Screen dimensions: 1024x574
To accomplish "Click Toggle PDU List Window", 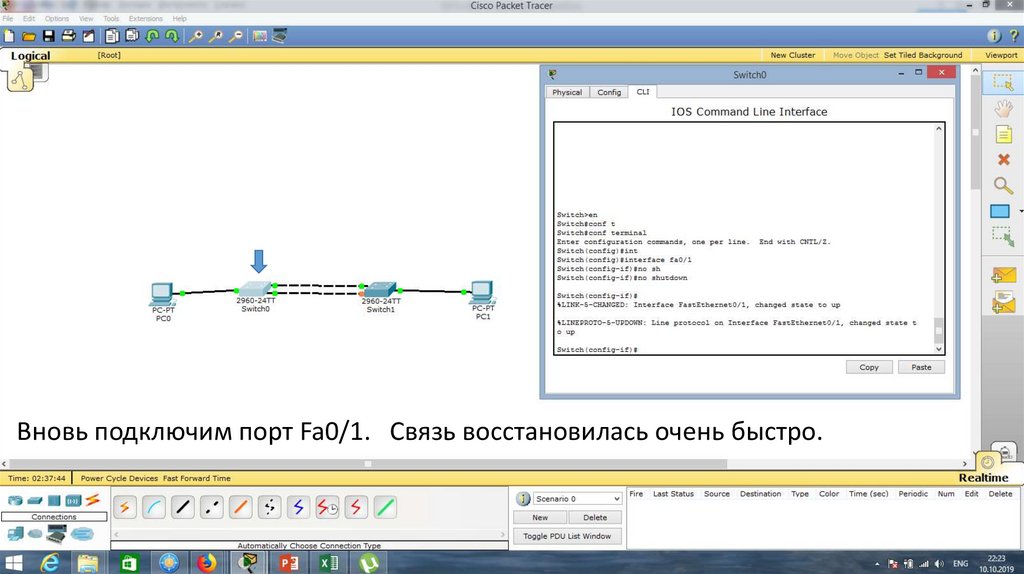I will [567, 536].
